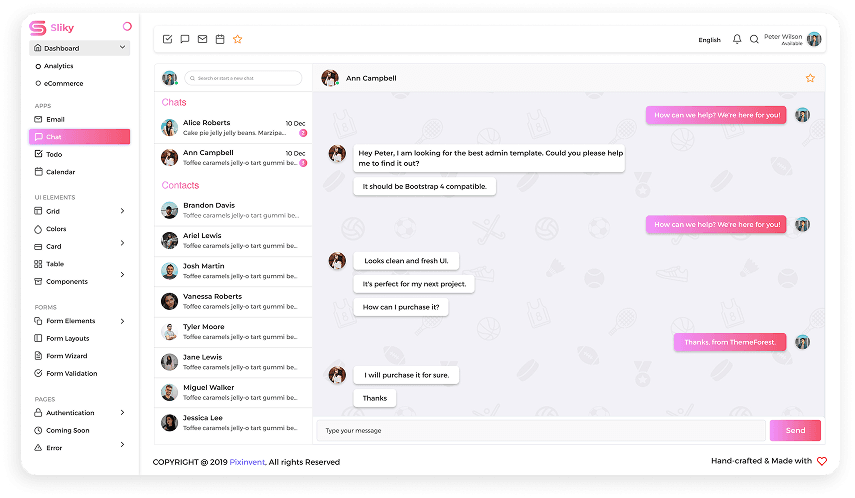Open the Calendar item in sidebar

60,172
